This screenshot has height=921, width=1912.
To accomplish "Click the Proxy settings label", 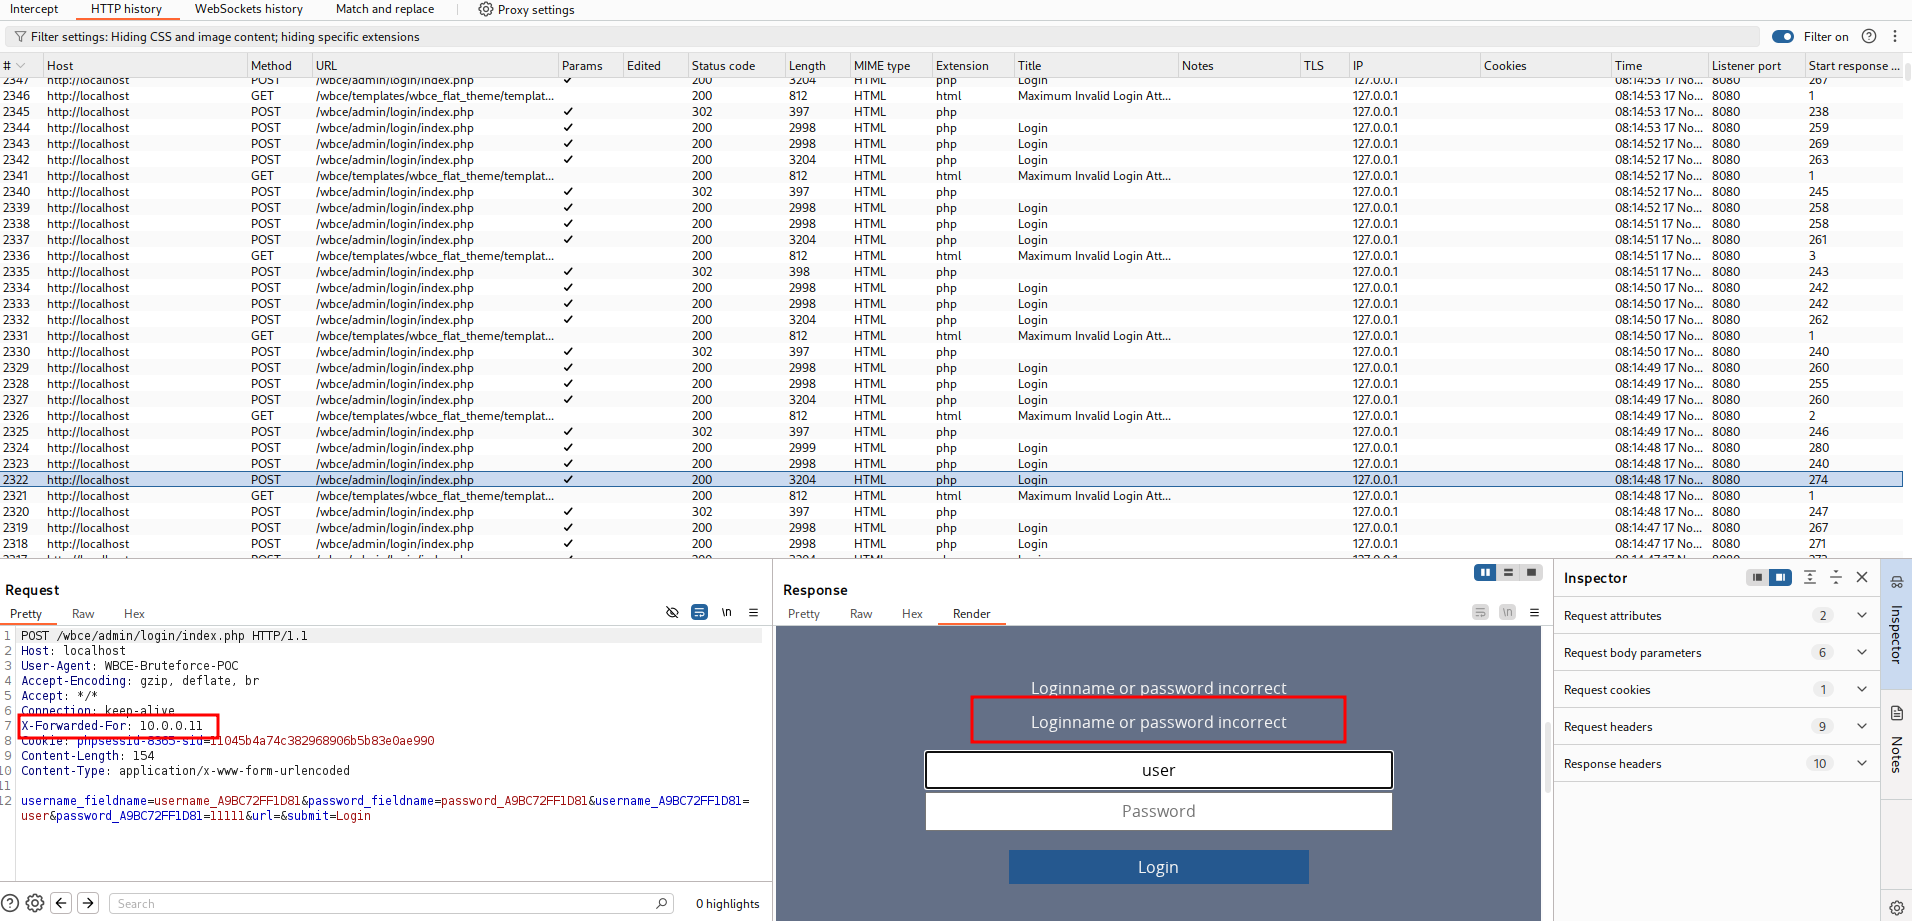I will [536, 9].
